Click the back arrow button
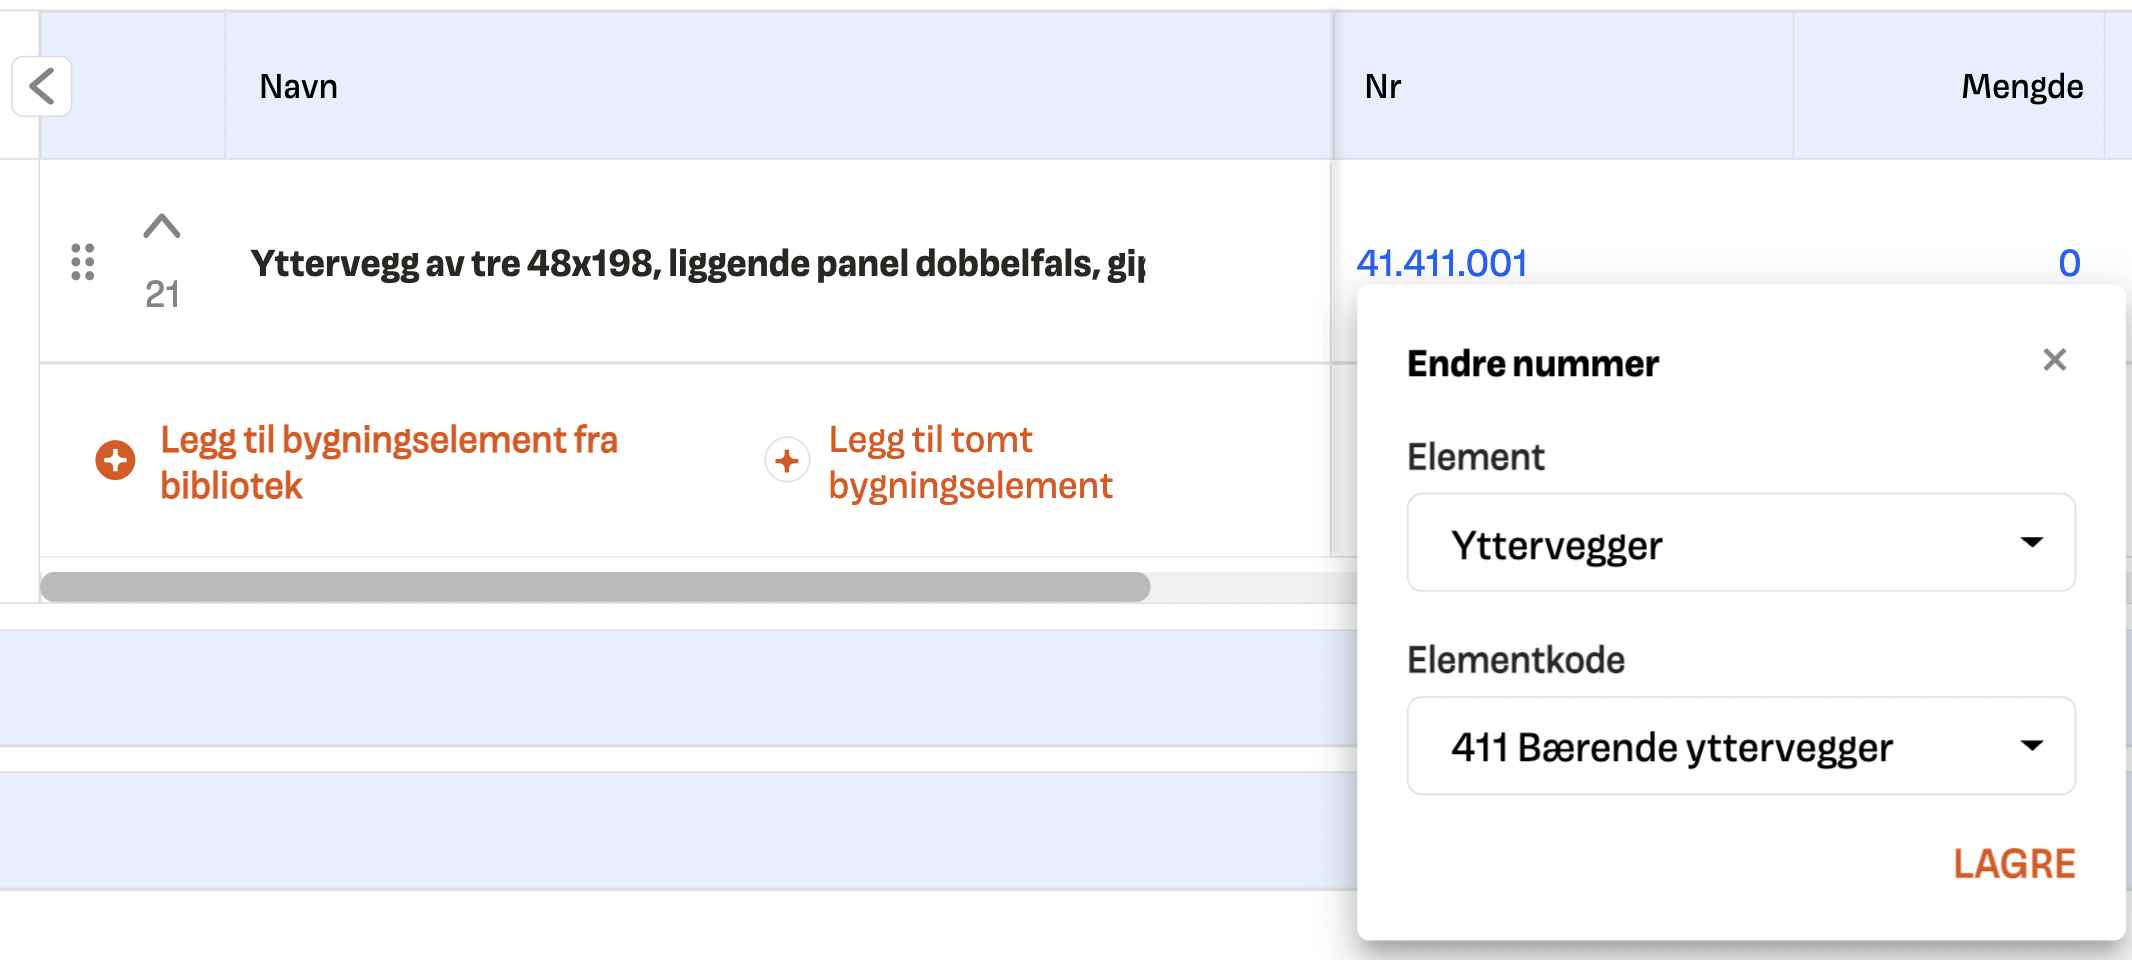Viewport: 2132px width, 960px height. pyautogui.click(x=42, y=87)
